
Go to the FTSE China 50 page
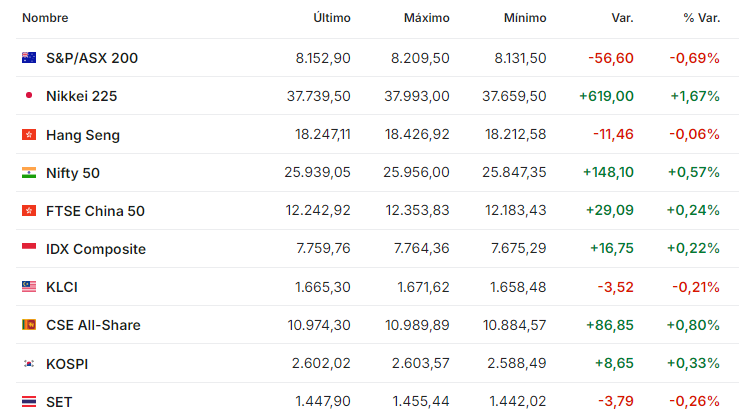(95, 211)
